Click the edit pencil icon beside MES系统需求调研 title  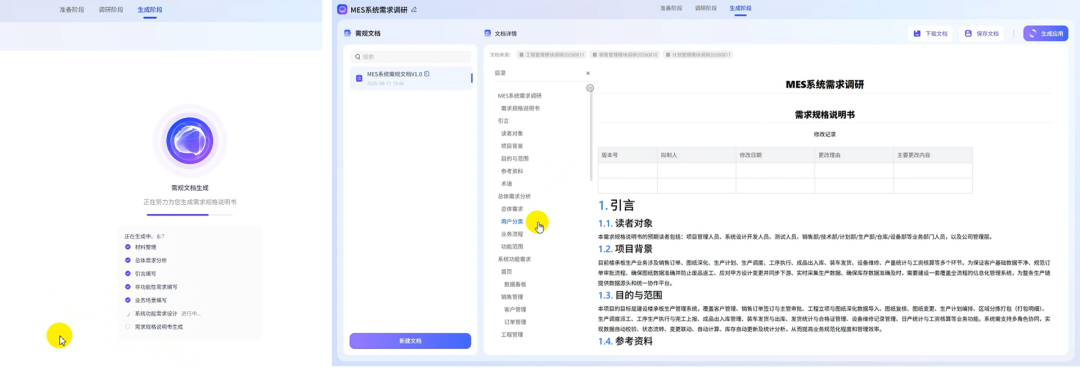[x=414, y=10]
